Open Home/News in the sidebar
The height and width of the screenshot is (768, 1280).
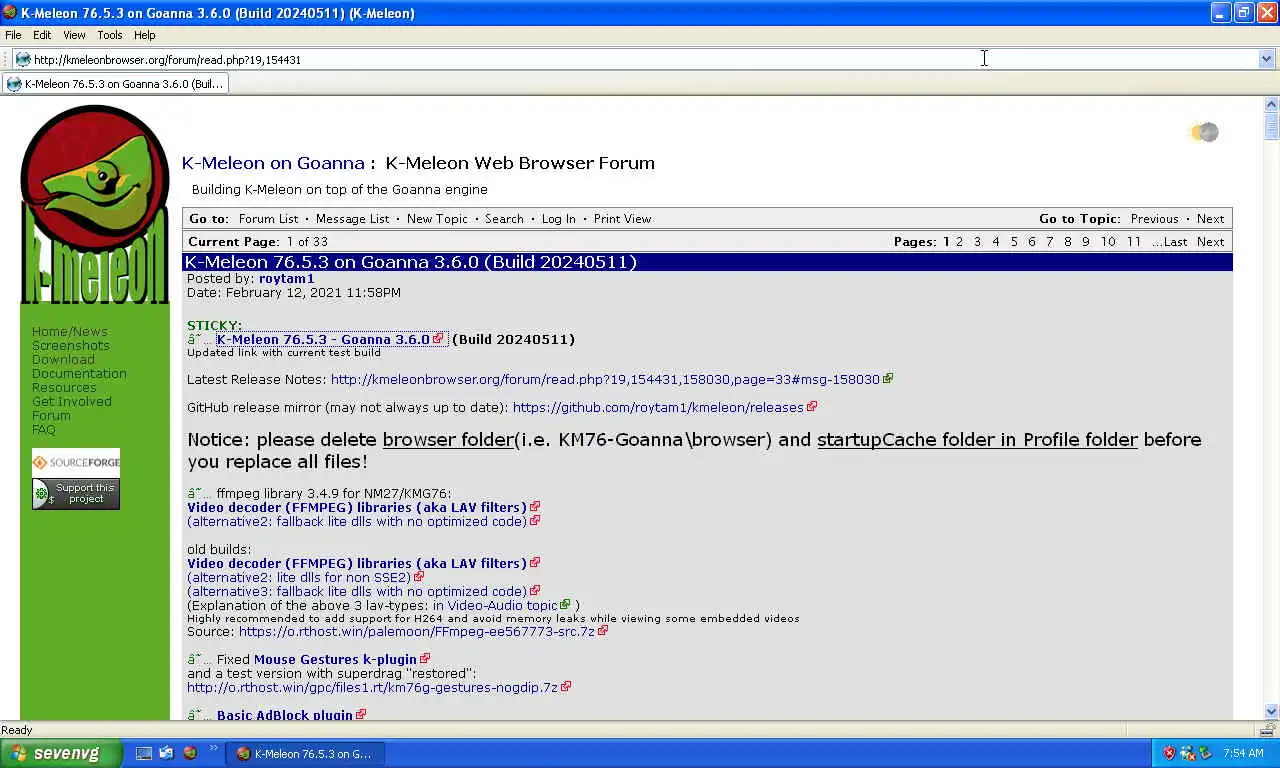click(69, 332)
